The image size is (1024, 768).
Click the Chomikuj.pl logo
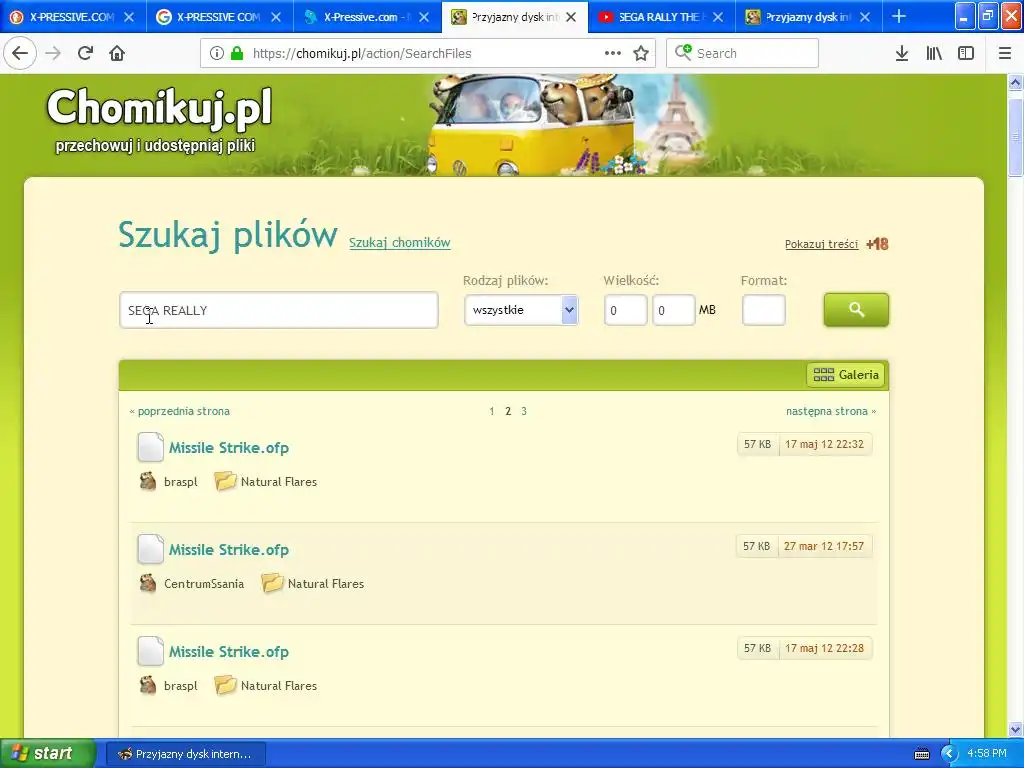click(x=159, y=108)
